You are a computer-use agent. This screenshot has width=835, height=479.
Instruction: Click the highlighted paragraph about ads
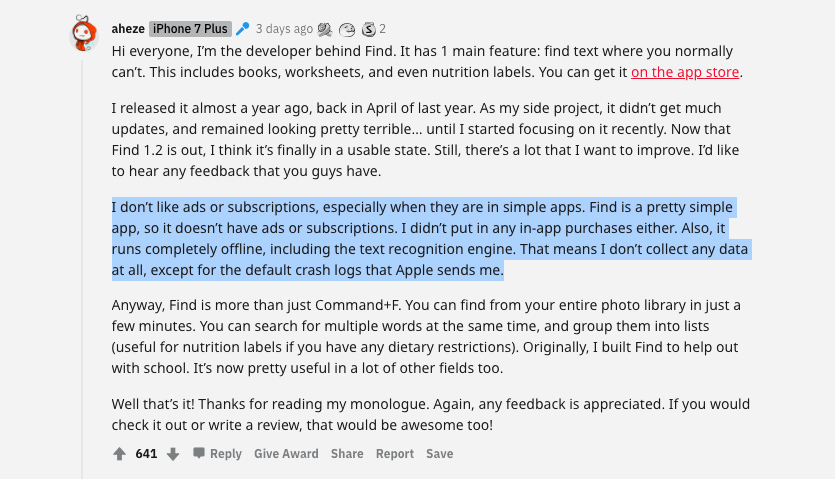coord(430,239)
